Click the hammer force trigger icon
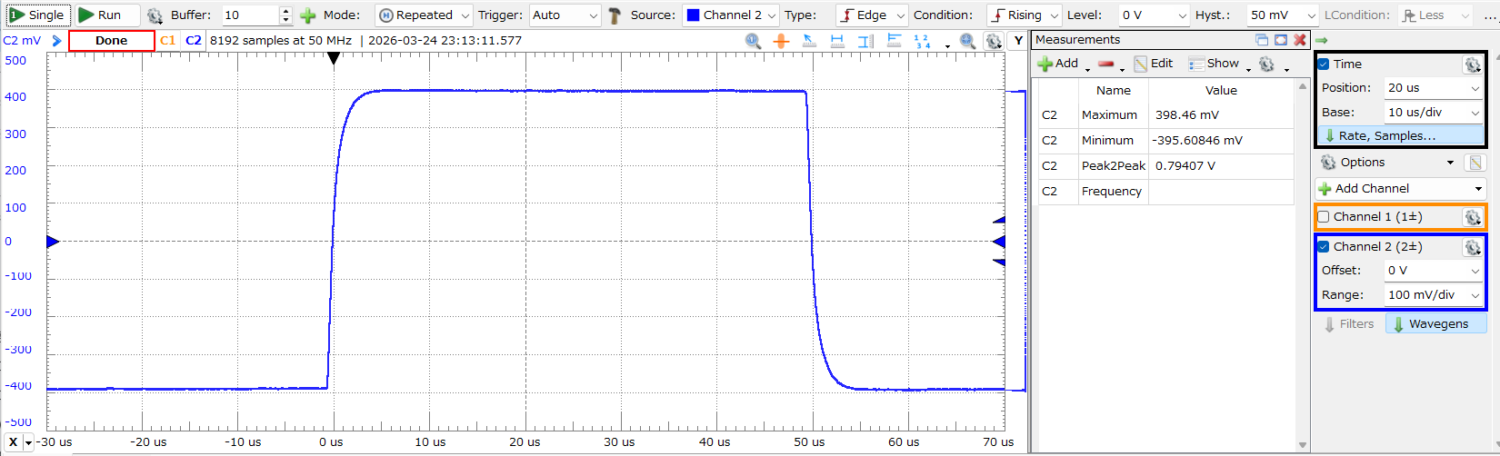Image resolution: width=1500 pixels, height=456 pixels. point(614,16)
